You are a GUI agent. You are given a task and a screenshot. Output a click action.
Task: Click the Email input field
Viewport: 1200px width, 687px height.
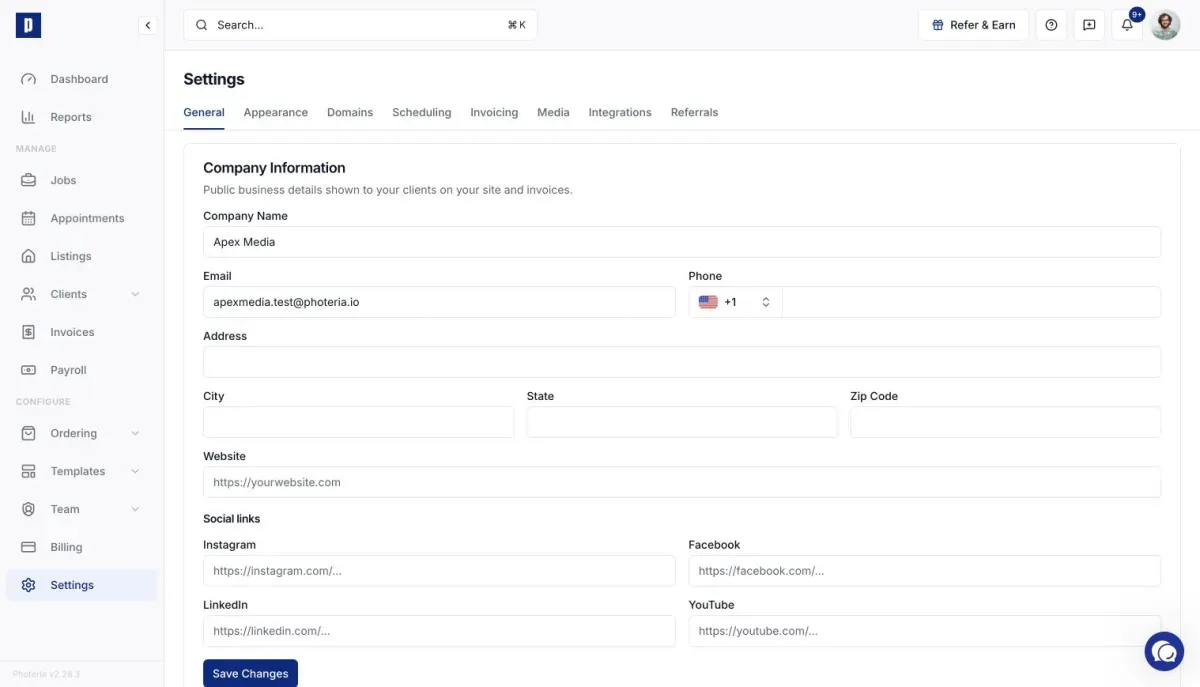[x=439, y=302]
